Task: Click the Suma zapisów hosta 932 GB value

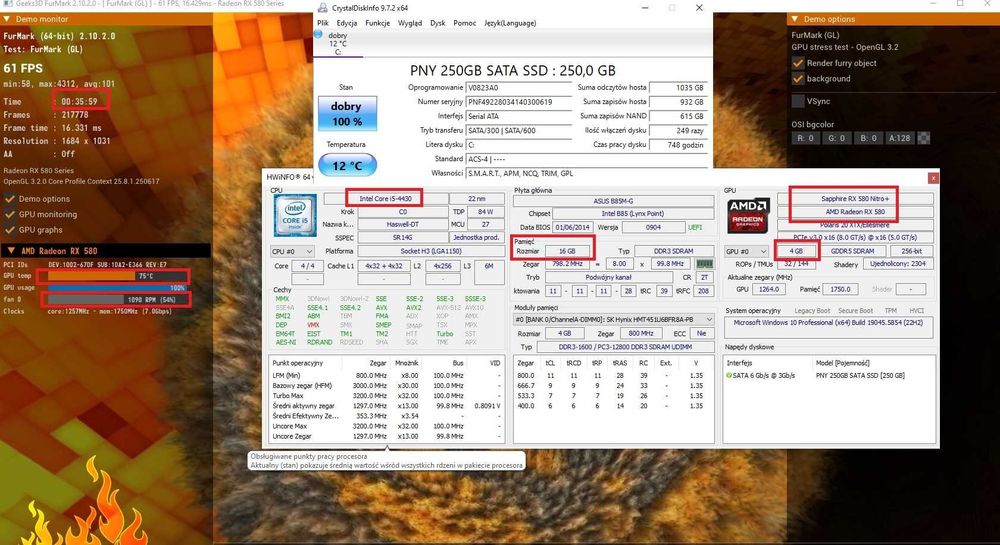Action: tap(678, 102)
